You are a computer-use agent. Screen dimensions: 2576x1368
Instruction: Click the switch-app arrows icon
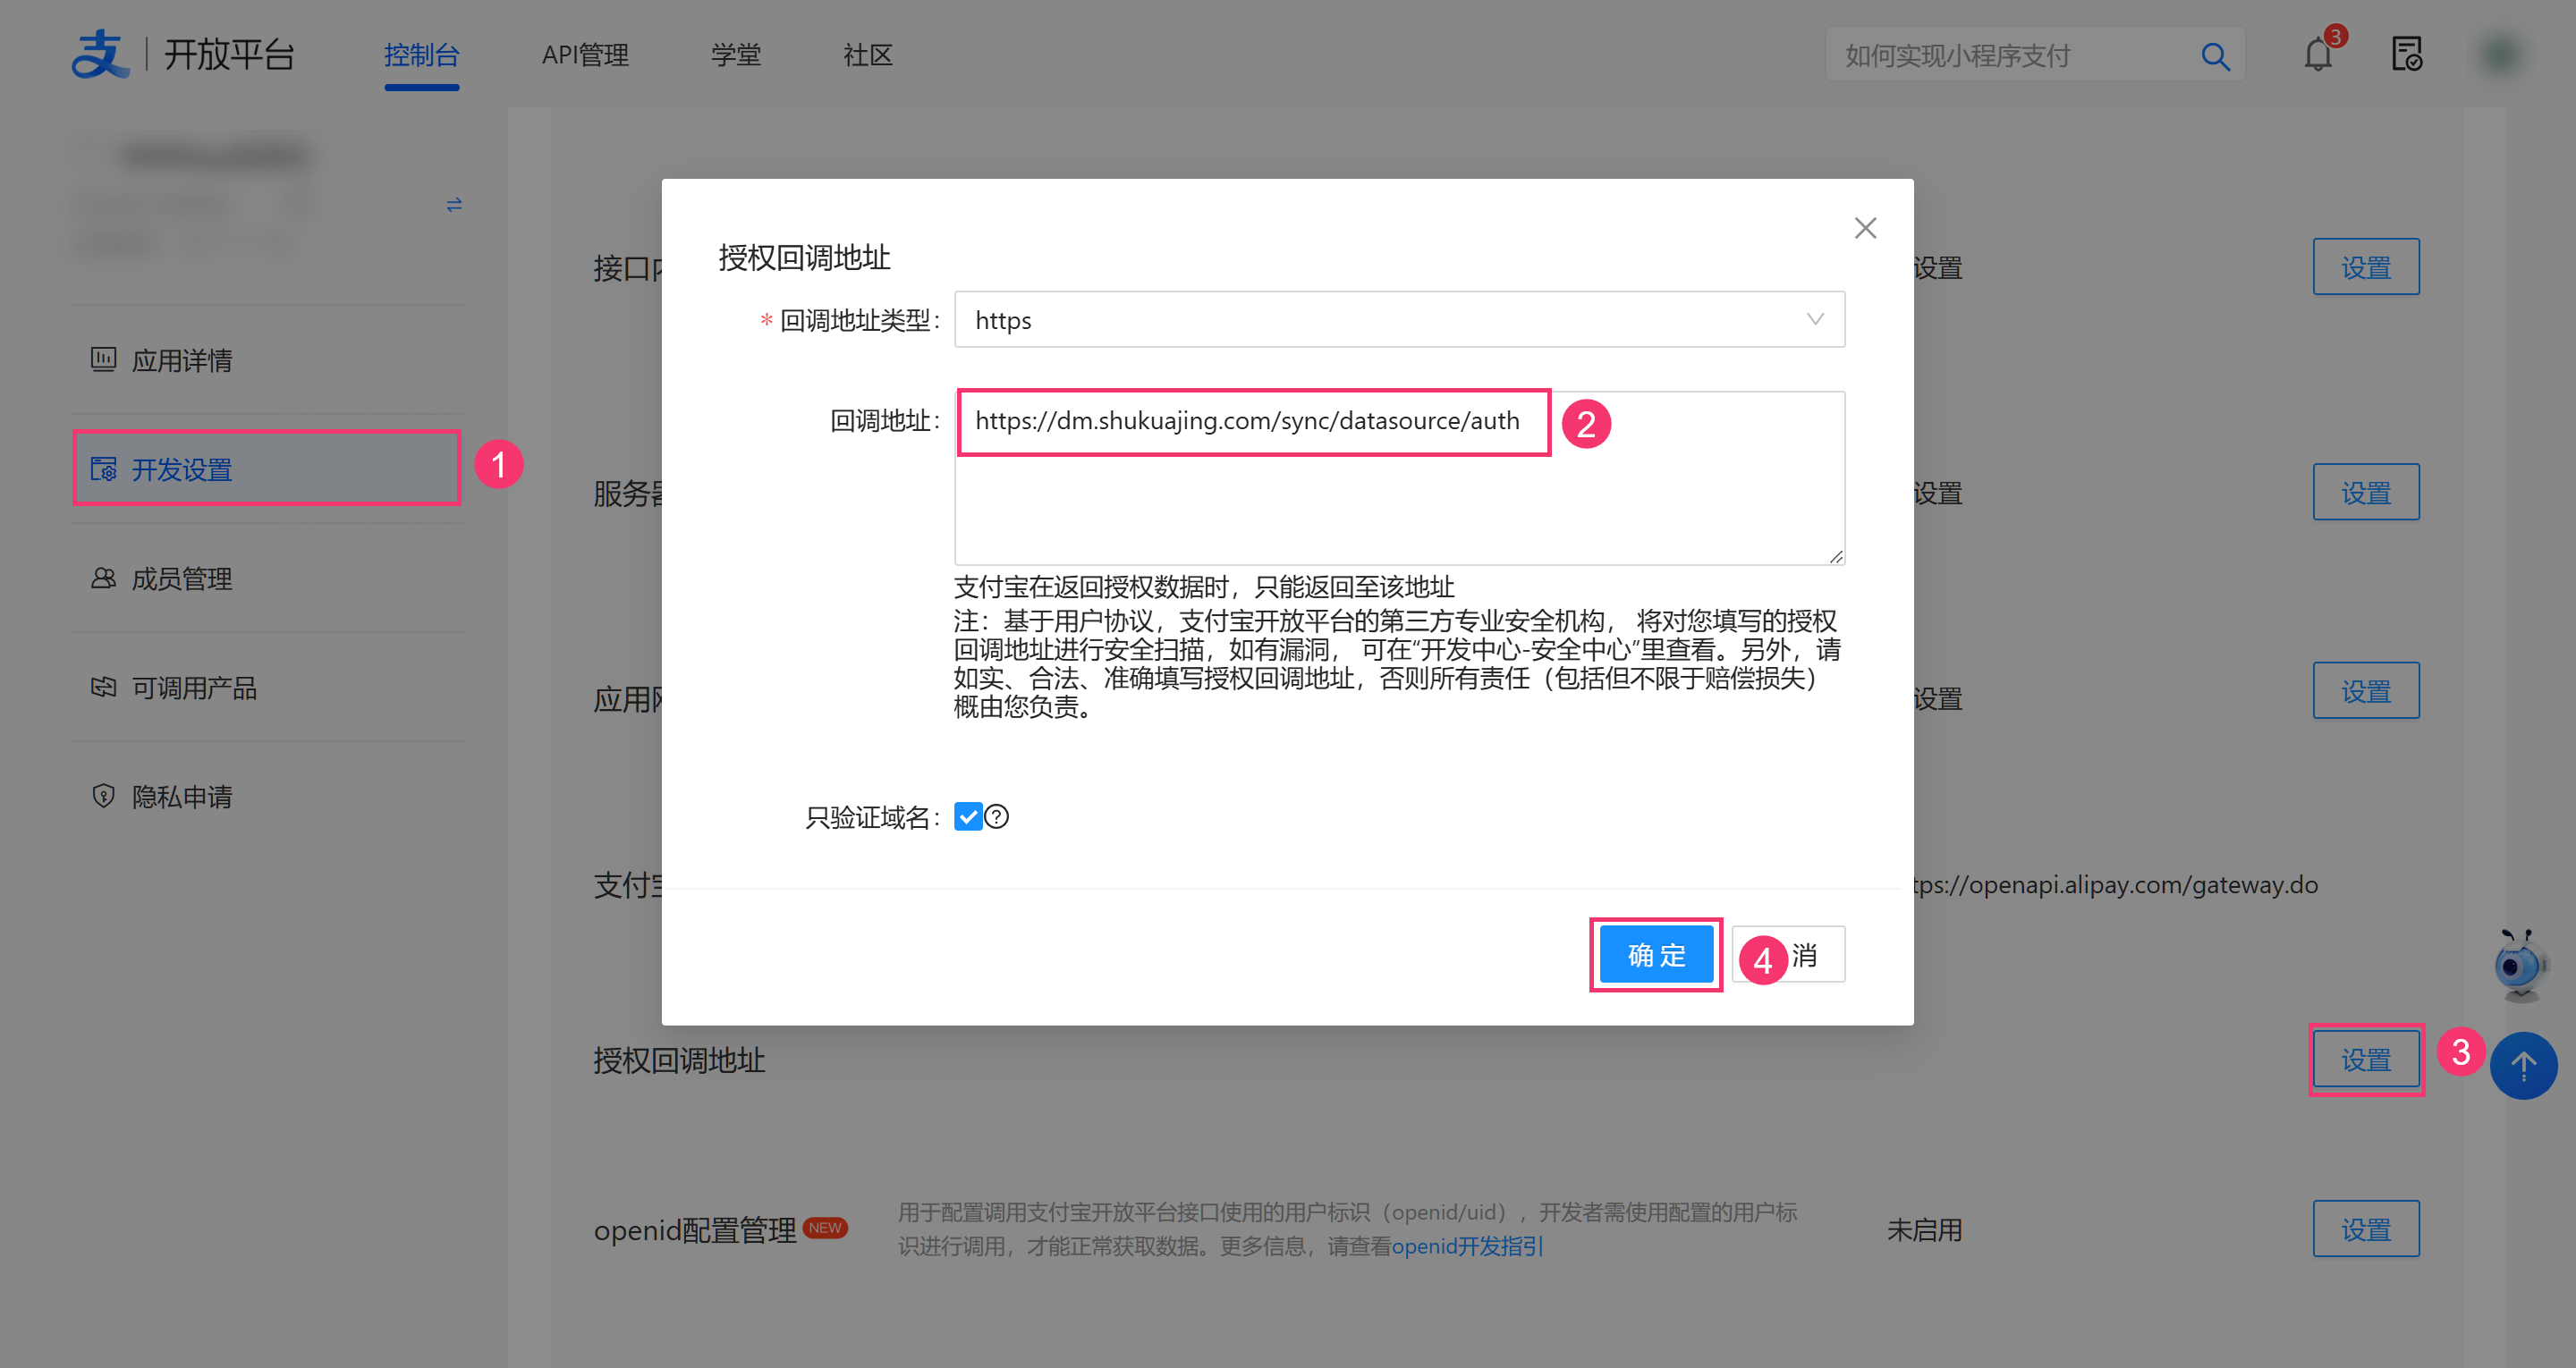click(x=454, y=204)
